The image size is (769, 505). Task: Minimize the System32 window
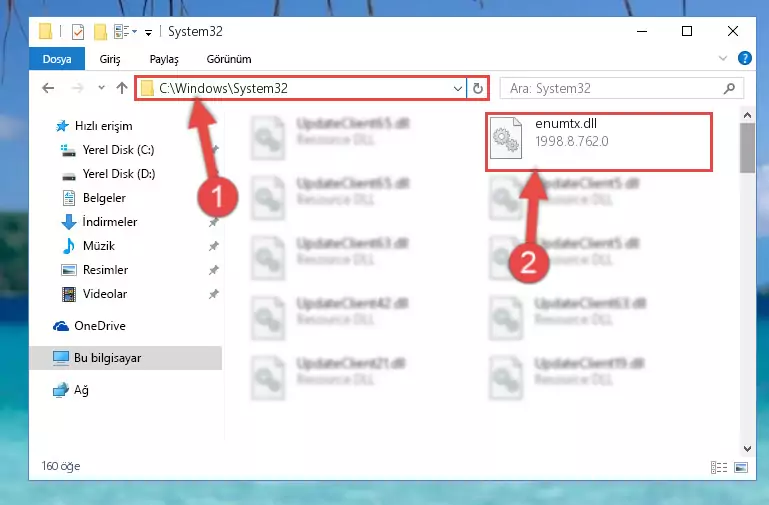pos(642,31)
